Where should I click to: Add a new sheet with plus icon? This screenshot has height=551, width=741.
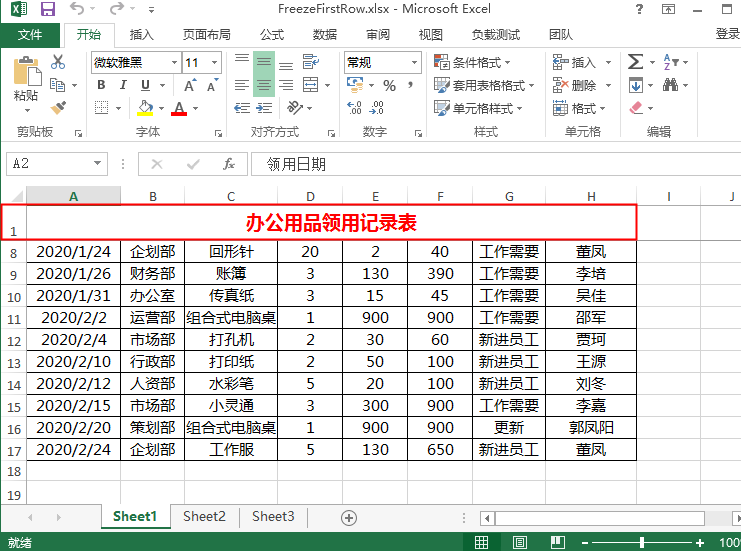349,517
